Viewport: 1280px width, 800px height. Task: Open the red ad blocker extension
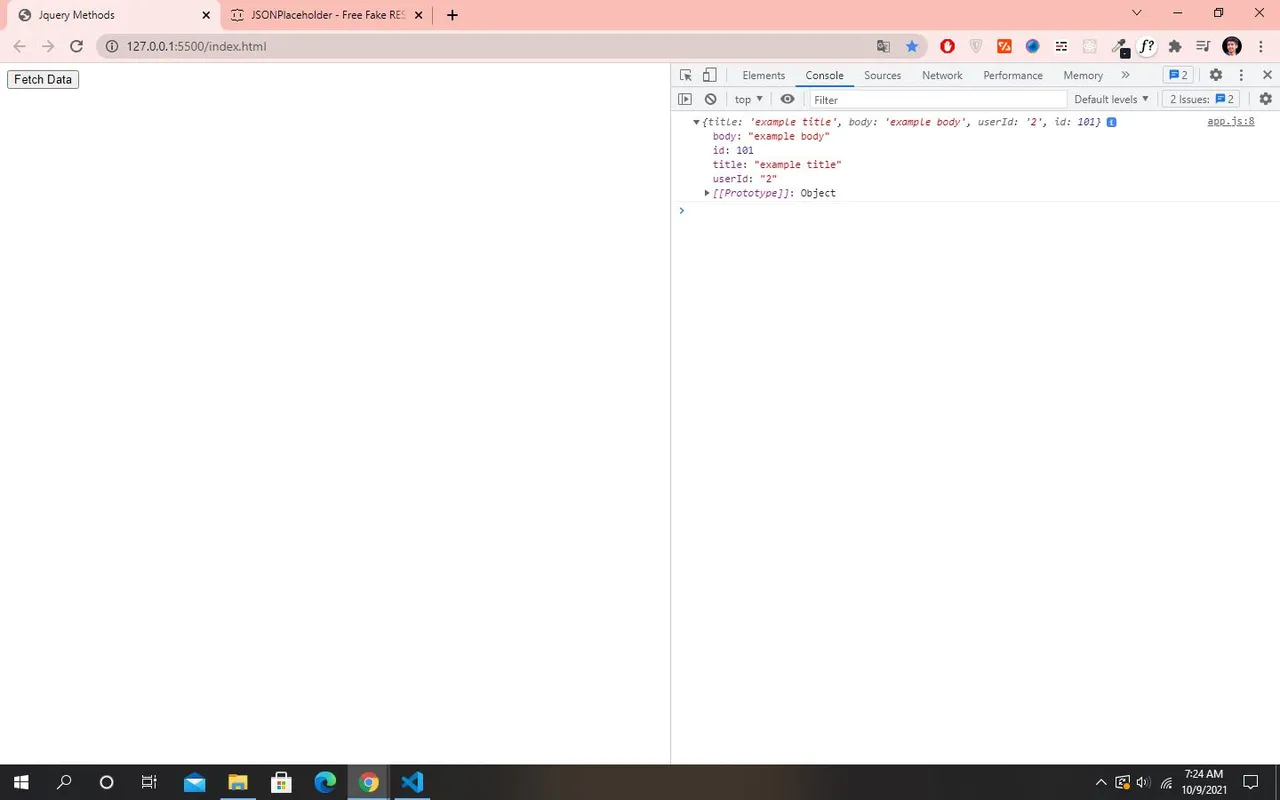[947, 46]
